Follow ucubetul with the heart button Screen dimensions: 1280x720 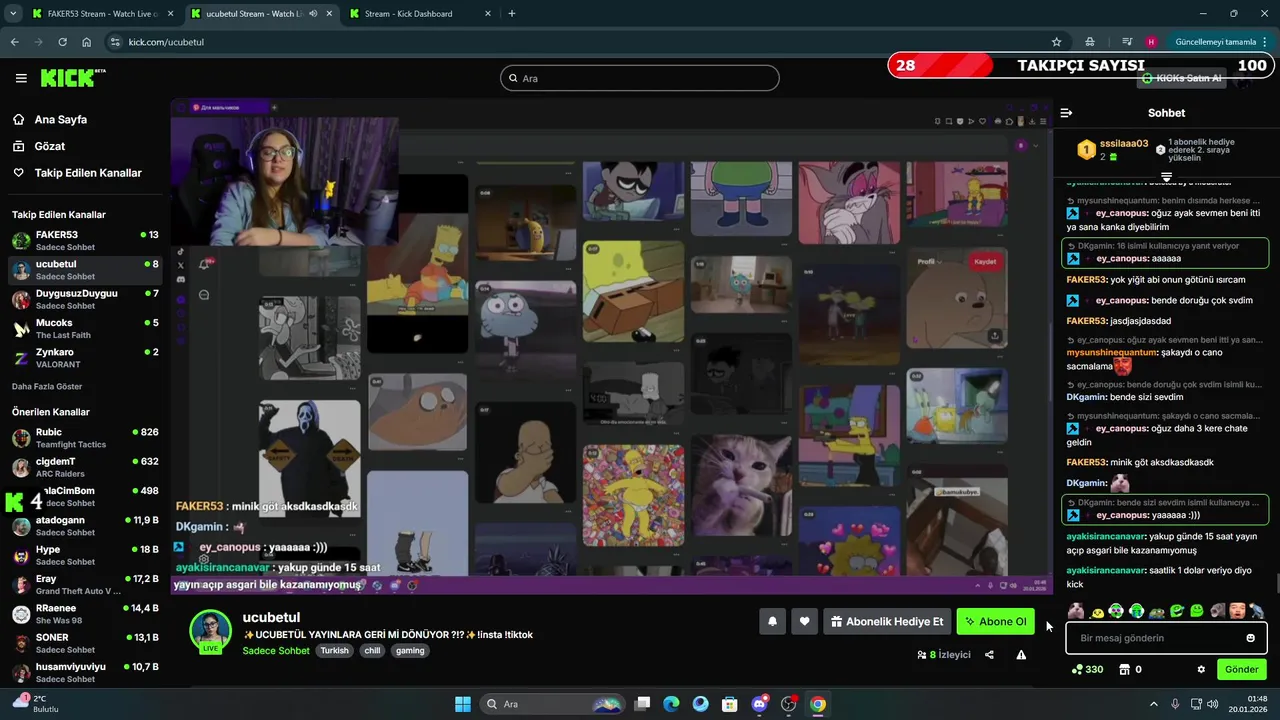point(804,621)
